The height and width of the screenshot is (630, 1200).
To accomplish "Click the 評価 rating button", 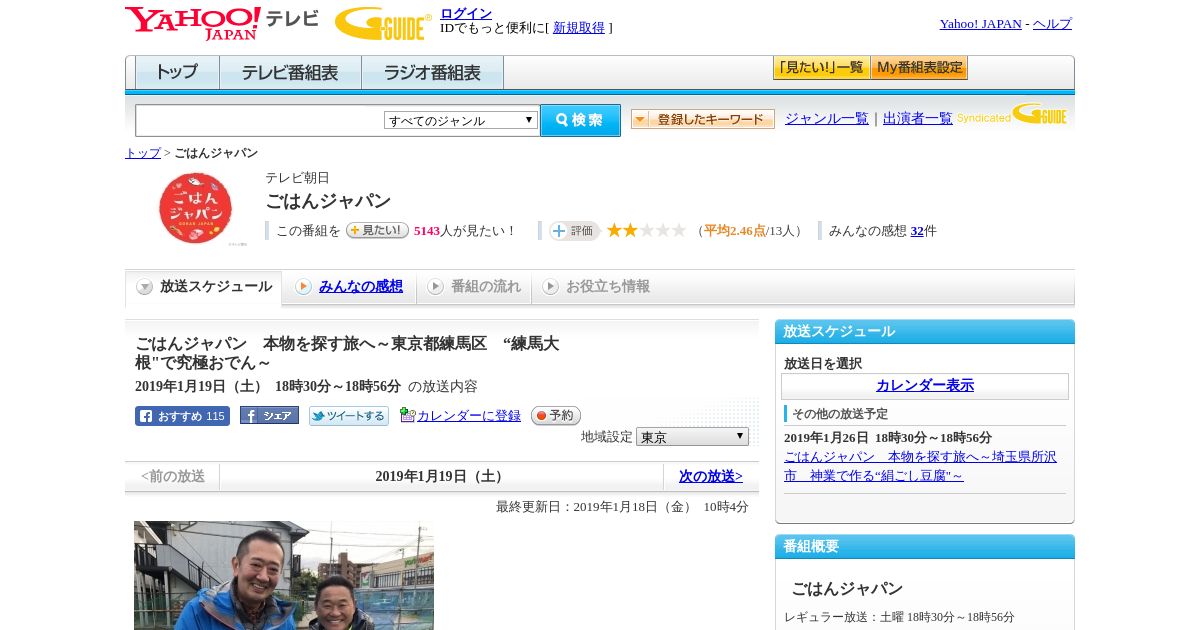I will (574, 231).
